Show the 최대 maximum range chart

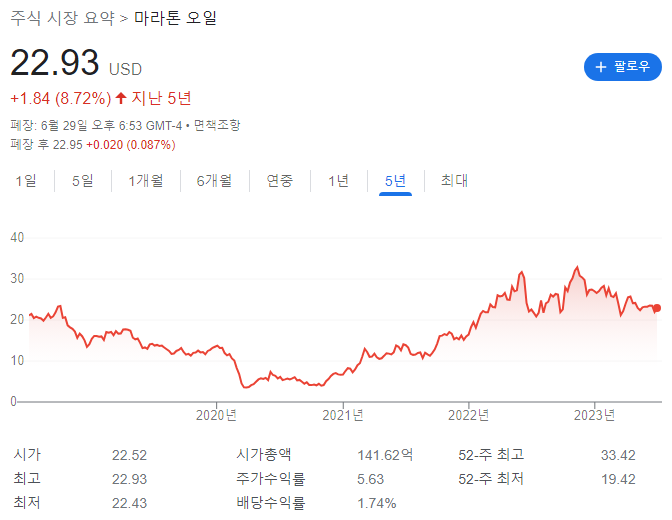coord(454,180)
